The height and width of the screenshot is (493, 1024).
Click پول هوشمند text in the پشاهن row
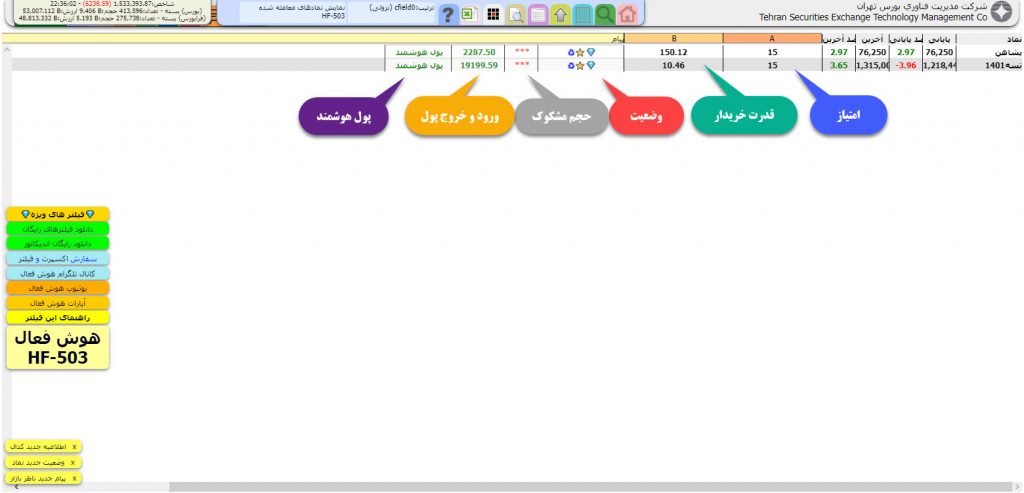[x=419, y=52]
